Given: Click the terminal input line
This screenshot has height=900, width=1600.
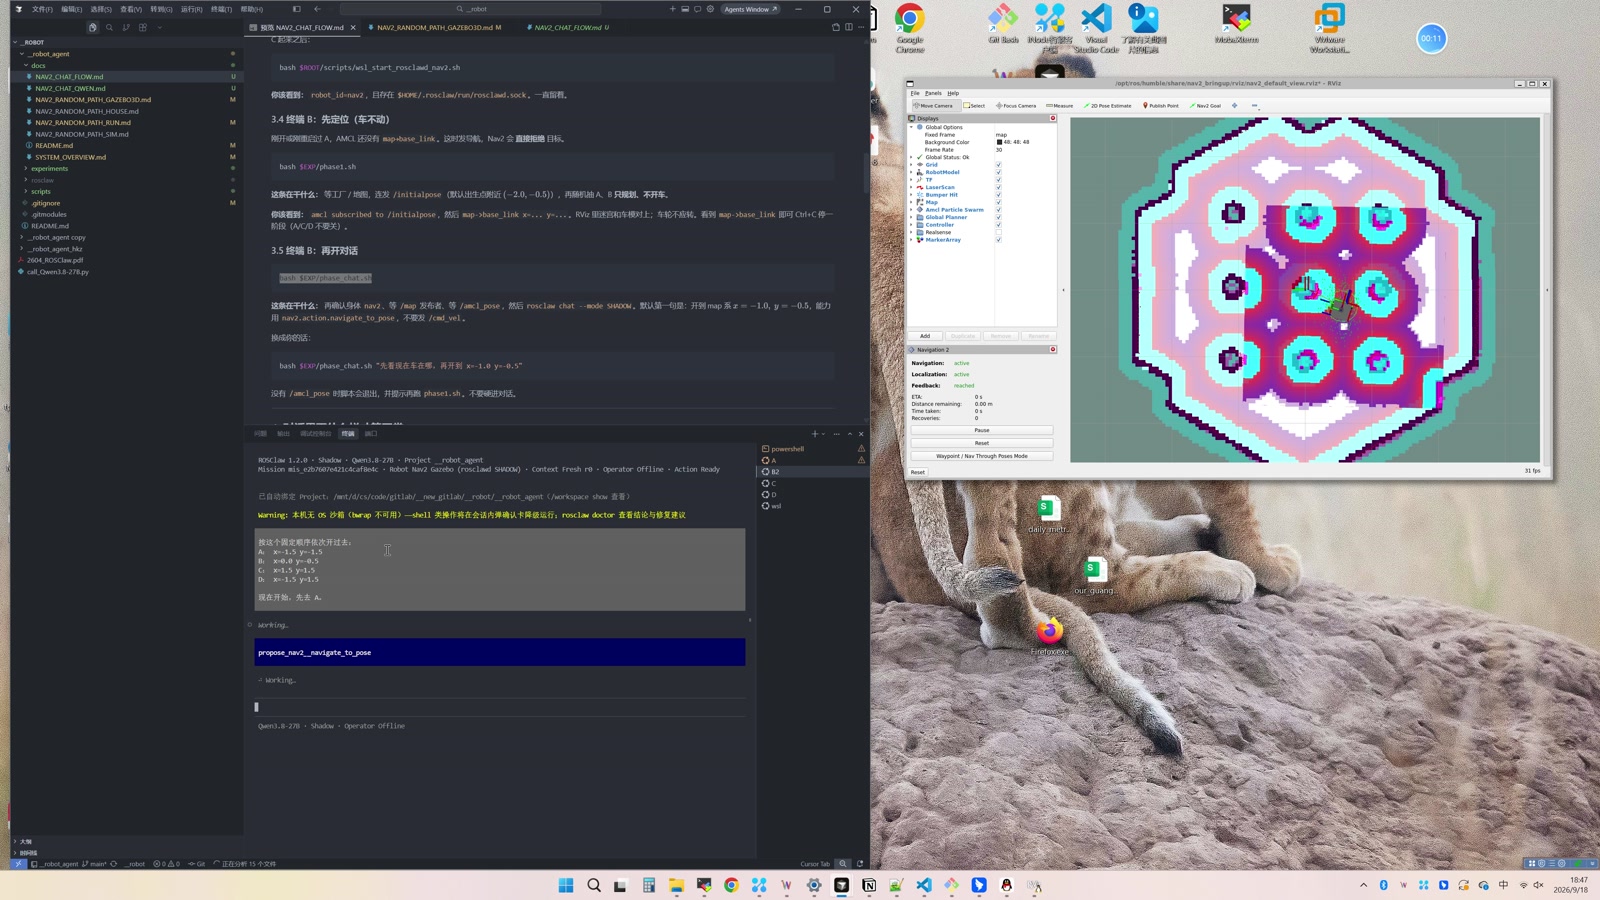Looking at the screenshot, I should click(500, 707).
